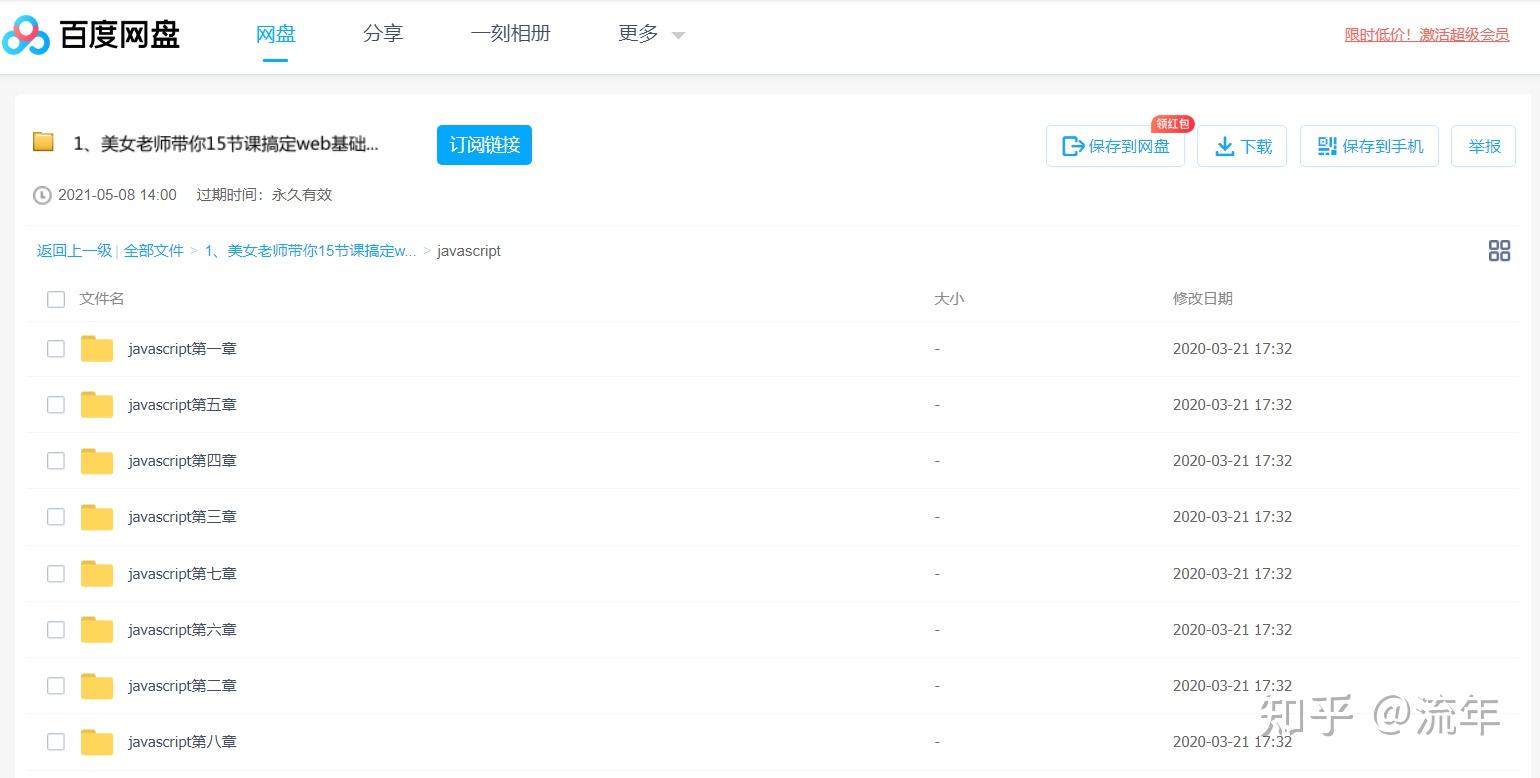Click 返回上一级 breadcrumb link
This screenshot has height=778, width=1540.
pos(74,251)
